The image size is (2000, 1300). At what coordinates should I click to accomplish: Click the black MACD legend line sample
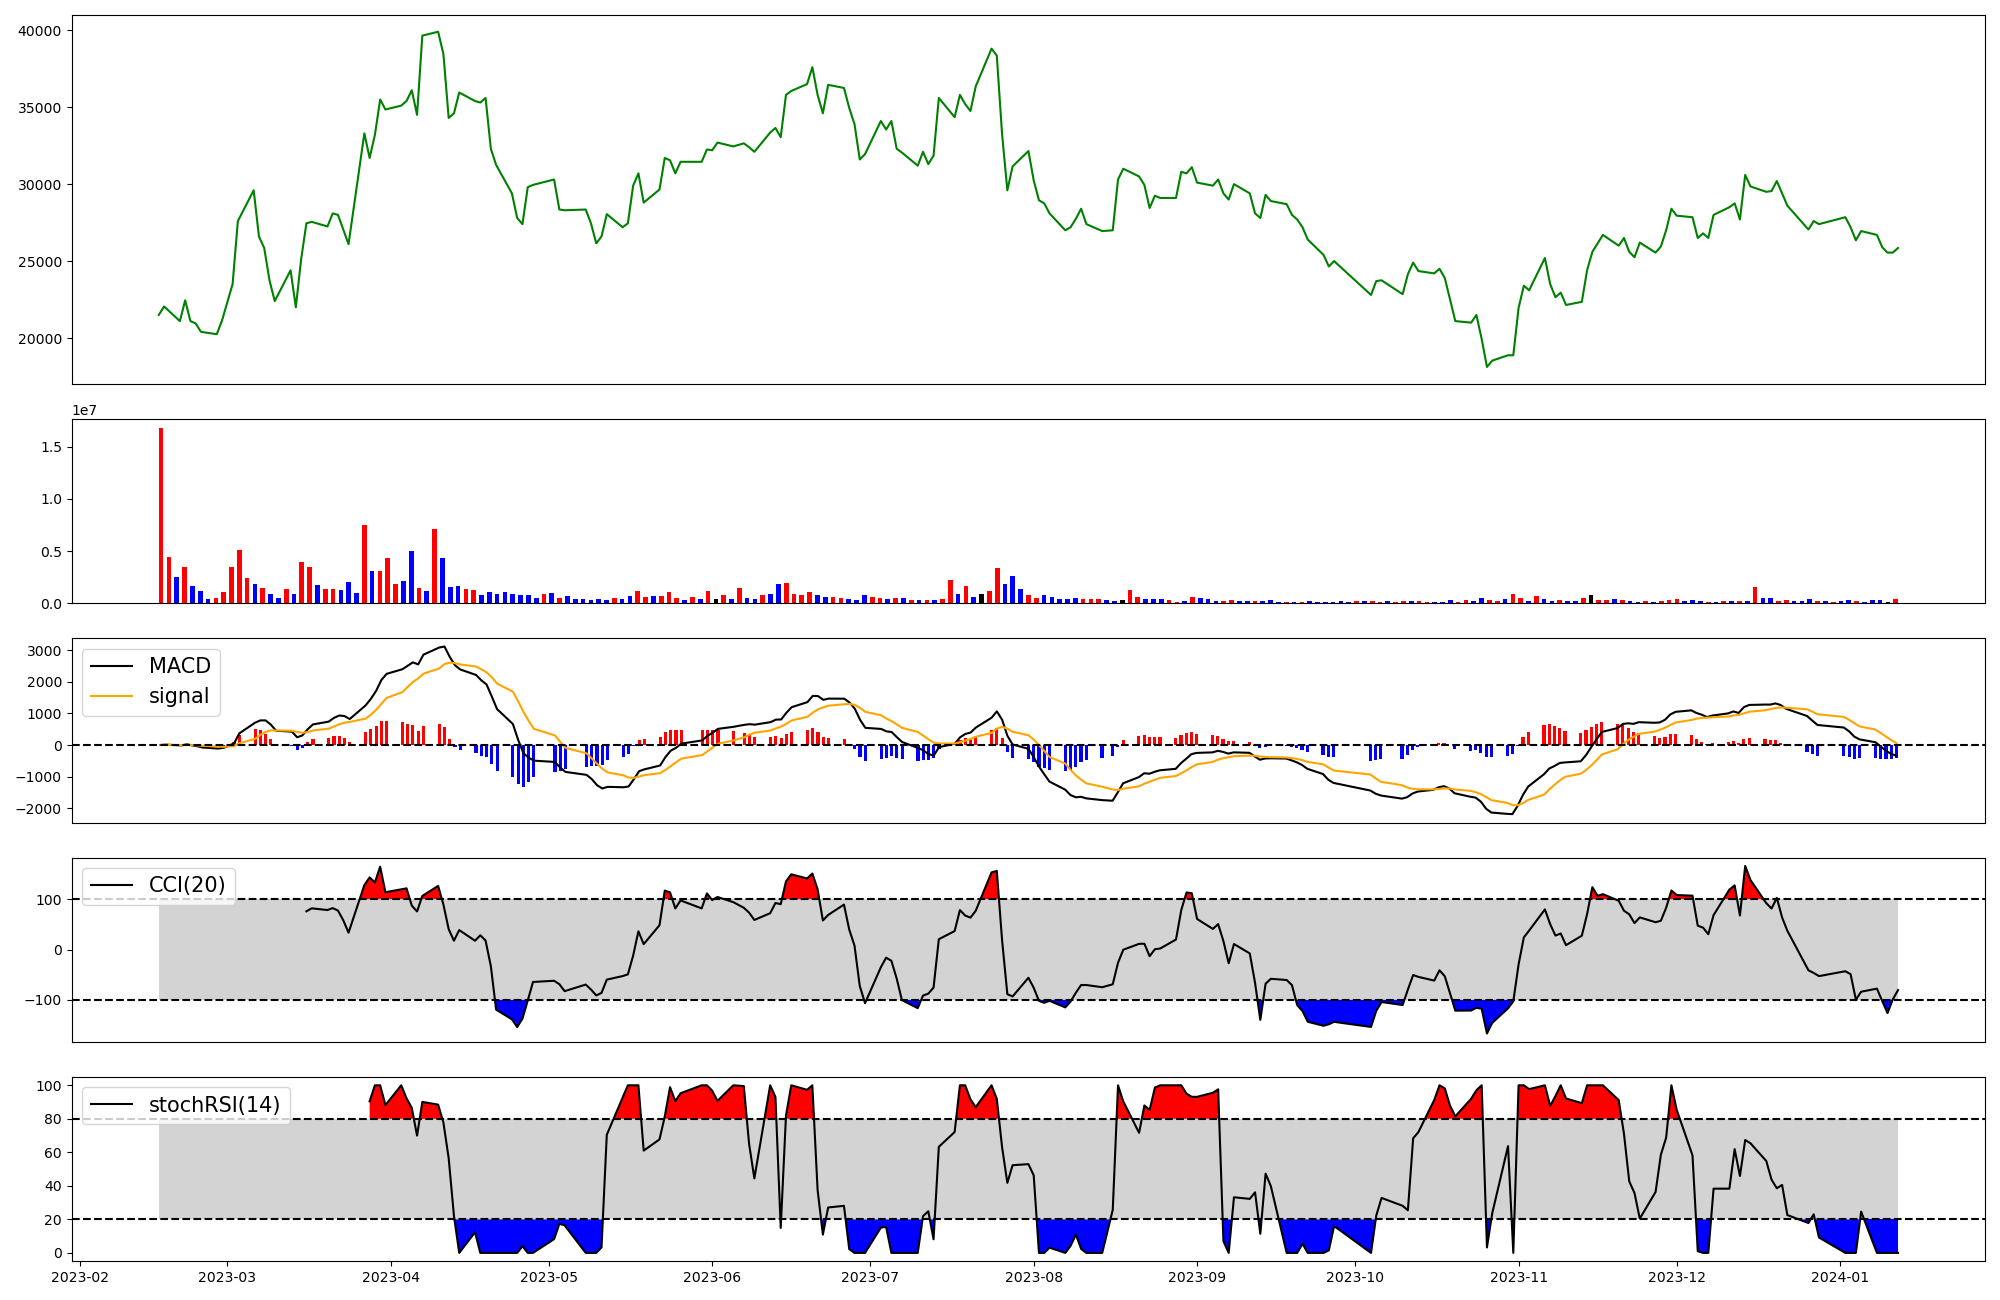click(111, 666)
